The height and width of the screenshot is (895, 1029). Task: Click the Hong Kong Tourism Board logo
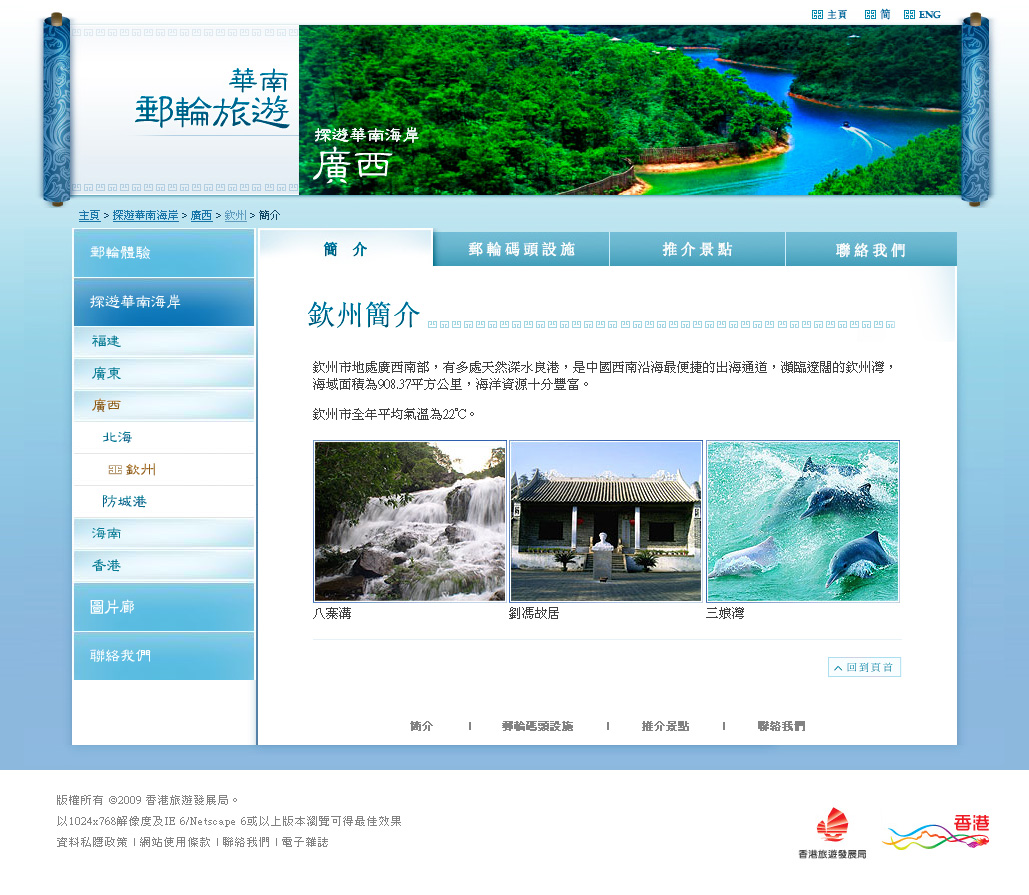click(x=832, y=833)
